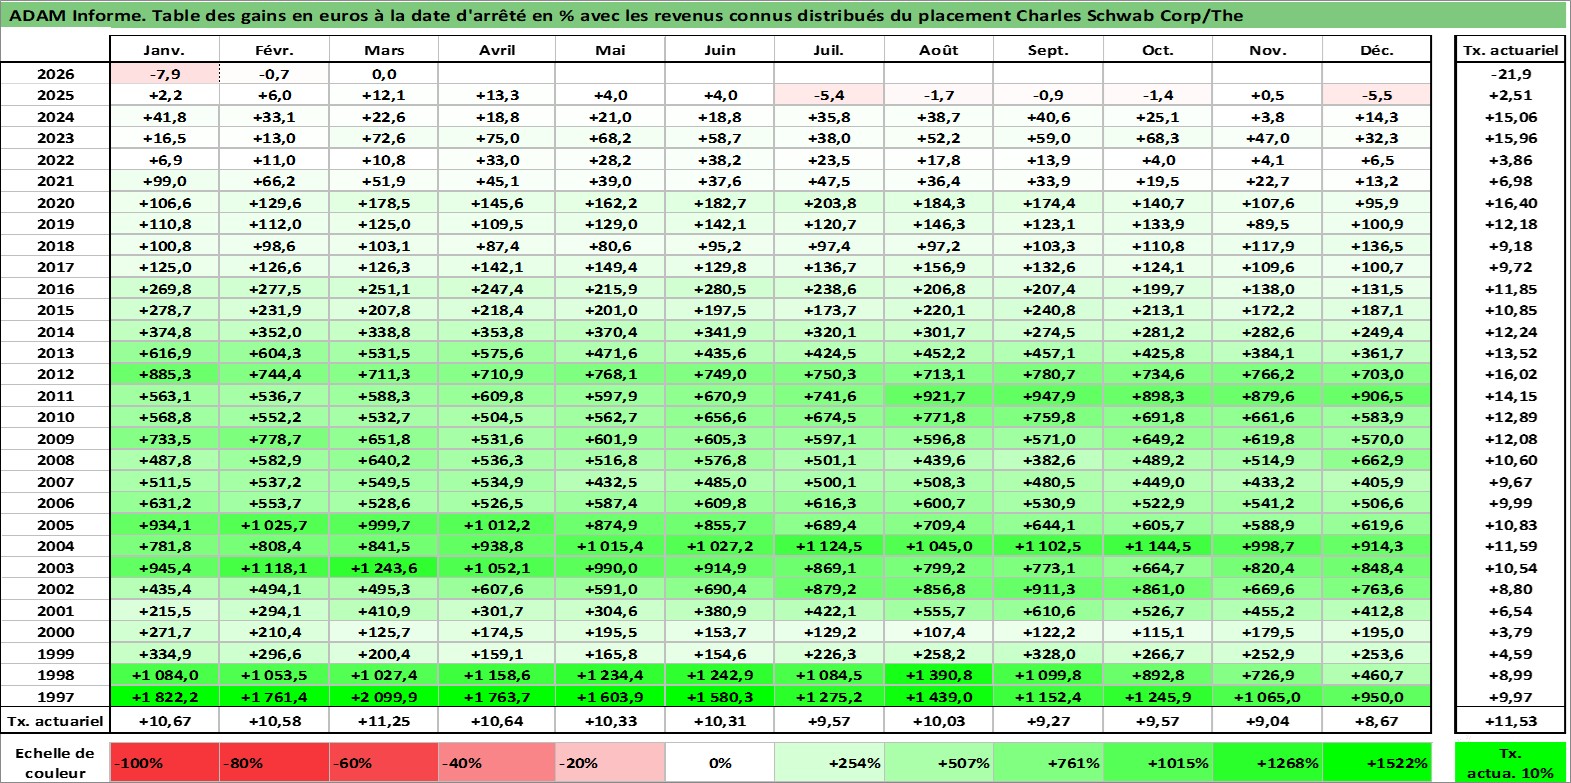Click the Déc. column header

click(1377, 50)
